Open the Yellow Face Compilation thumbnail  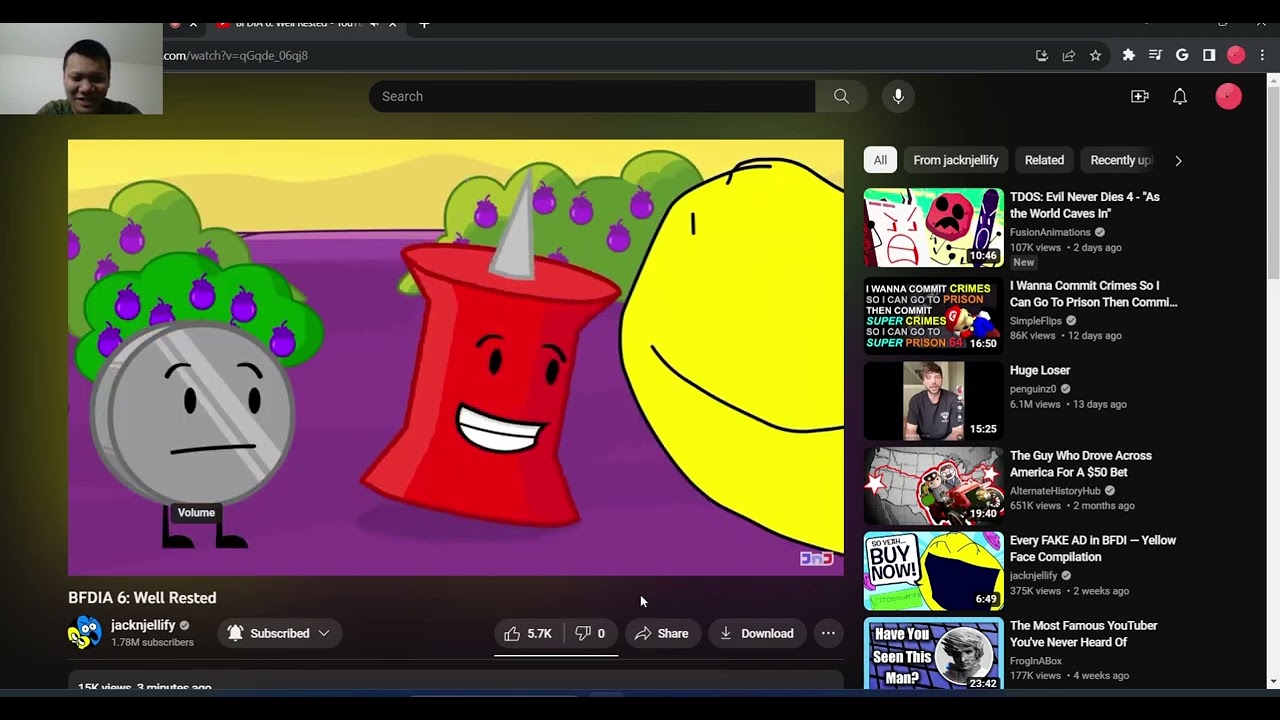933,571
